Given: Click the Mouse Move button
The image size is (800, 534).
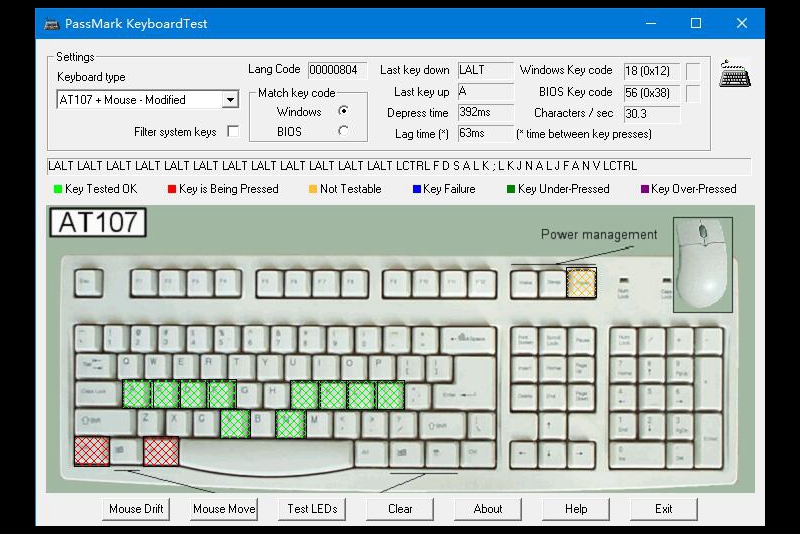Looking at the screenshot, I should (223, 509).
